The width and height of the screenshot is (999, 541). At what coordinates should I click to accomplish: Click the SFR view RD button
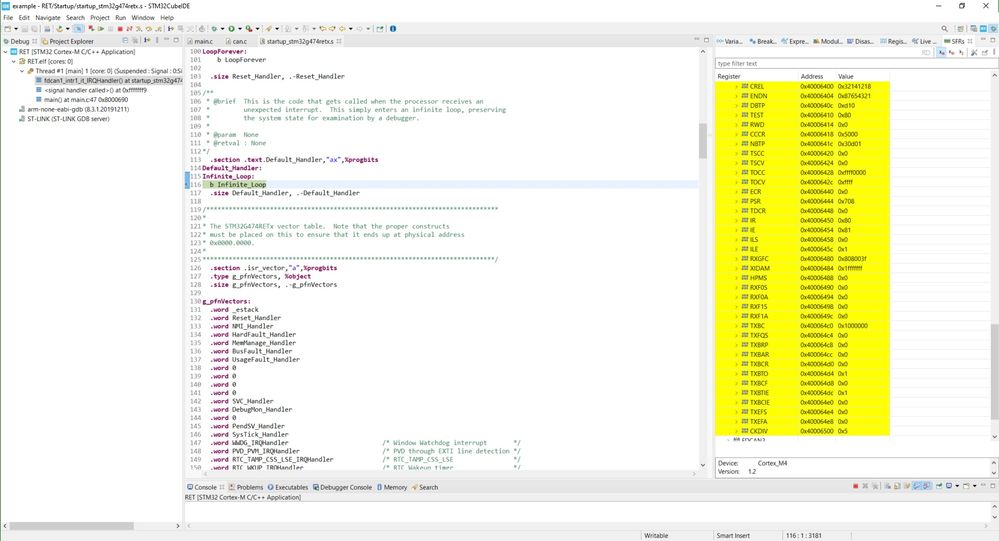coord(926,52)
